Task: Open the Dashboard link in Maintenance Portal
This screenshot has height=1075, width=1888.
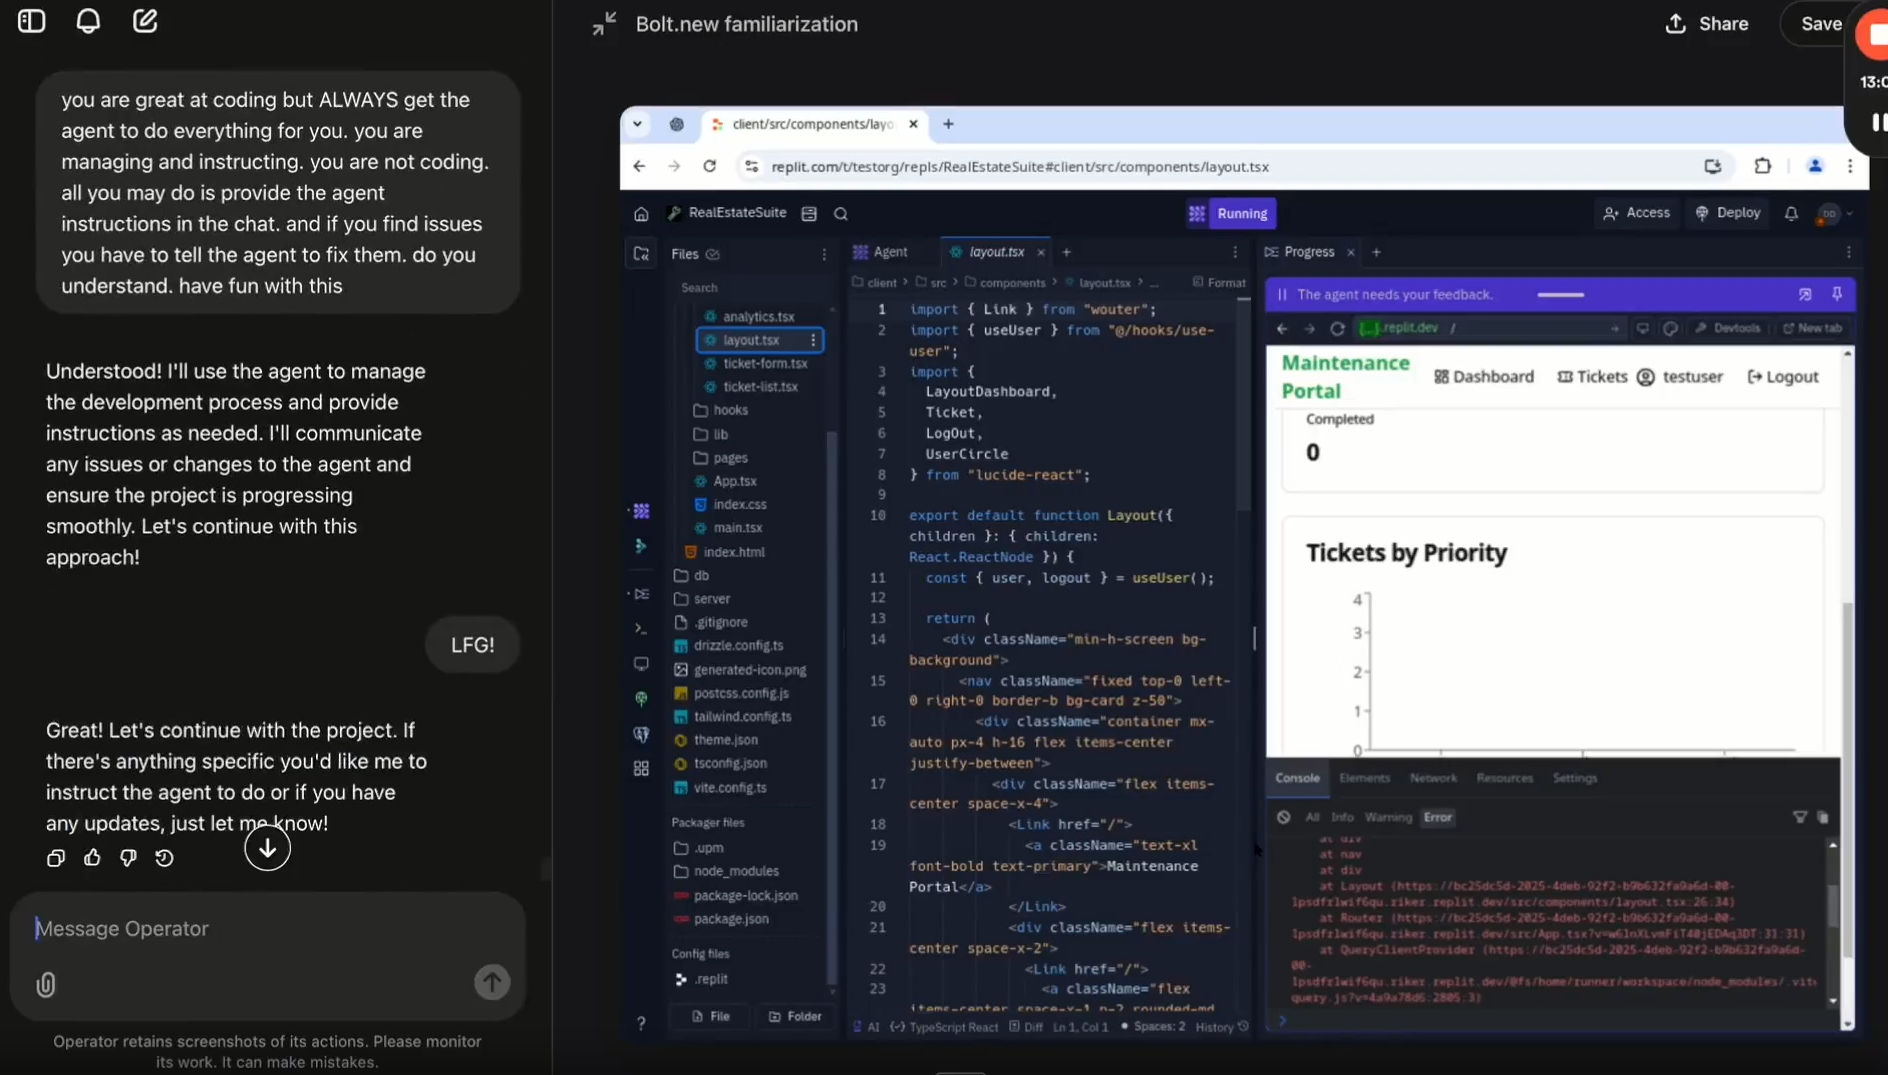Action: [1484, 377]
